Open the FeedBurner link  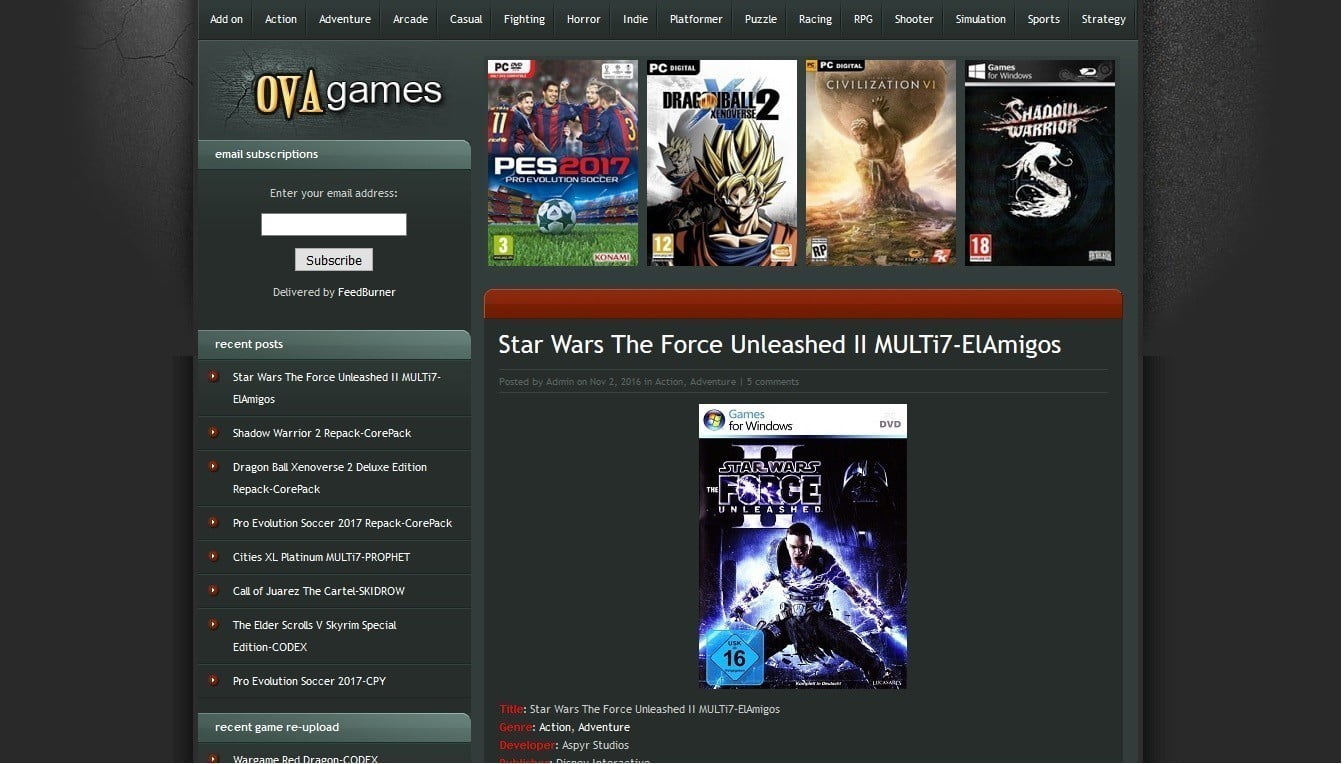[367, 292]
